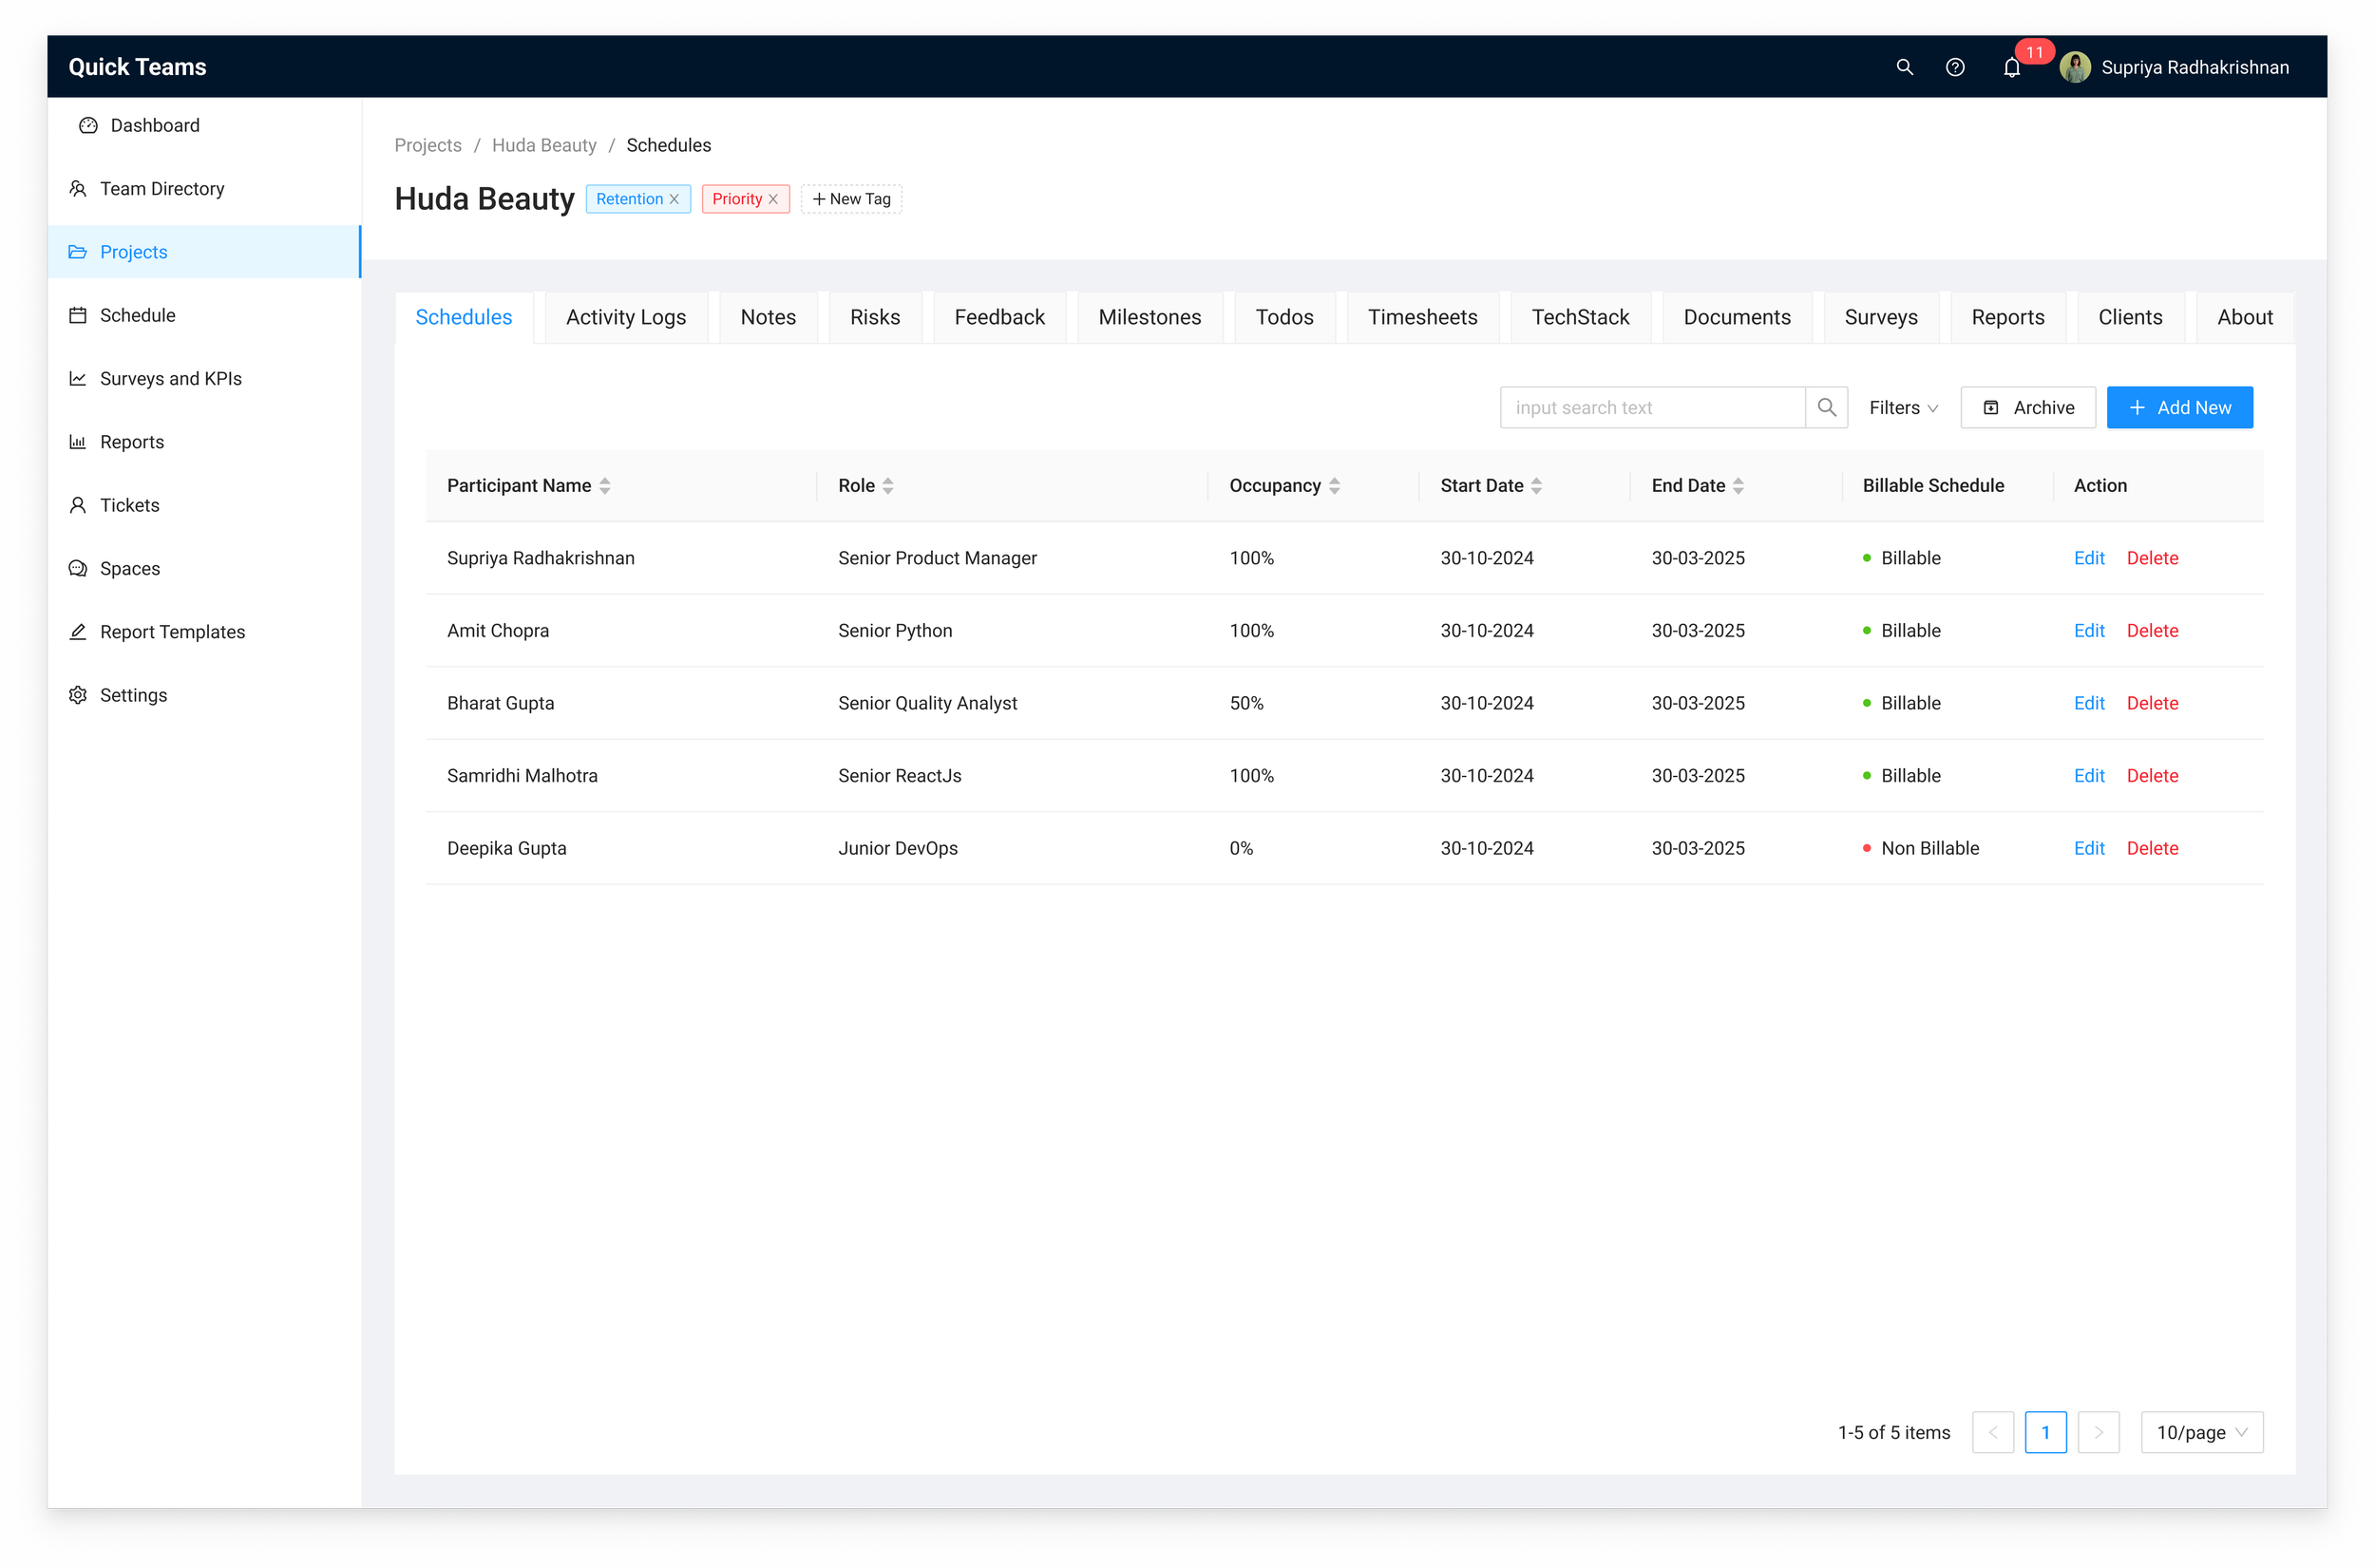Click the Add New button
Viewport: 2375px width, 1568px height.
pyautogui.click(x=2179, y=408)
